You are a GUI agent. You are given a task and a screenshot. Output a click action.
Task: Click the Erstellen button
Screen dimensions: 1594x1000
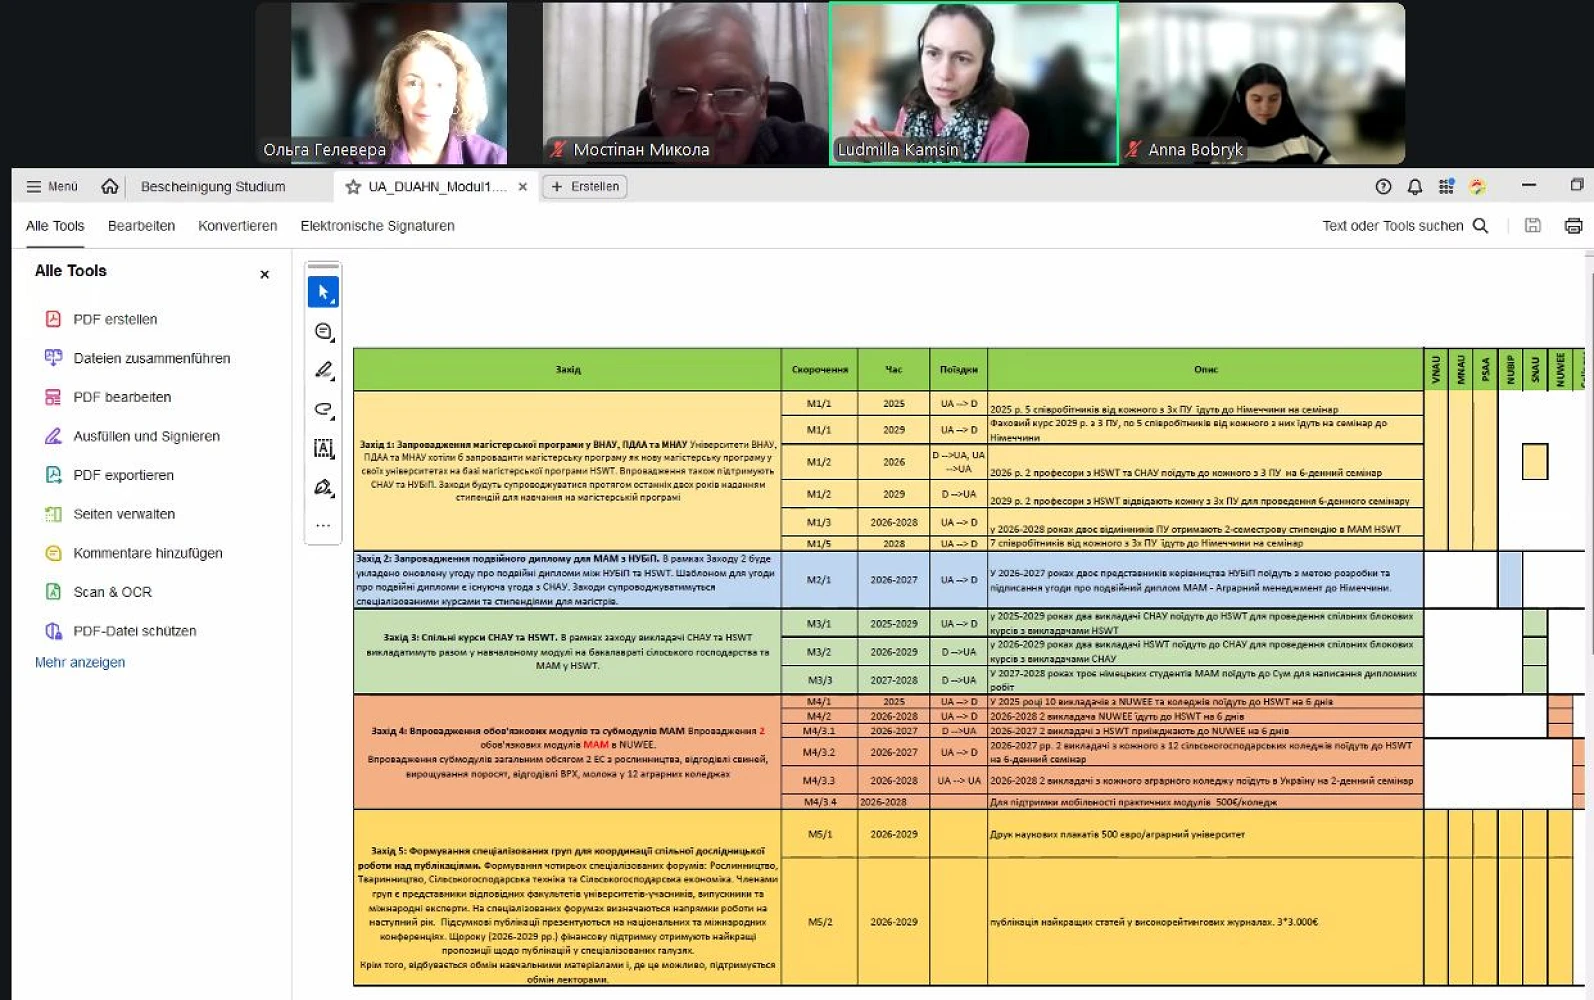tap(585, 186)
